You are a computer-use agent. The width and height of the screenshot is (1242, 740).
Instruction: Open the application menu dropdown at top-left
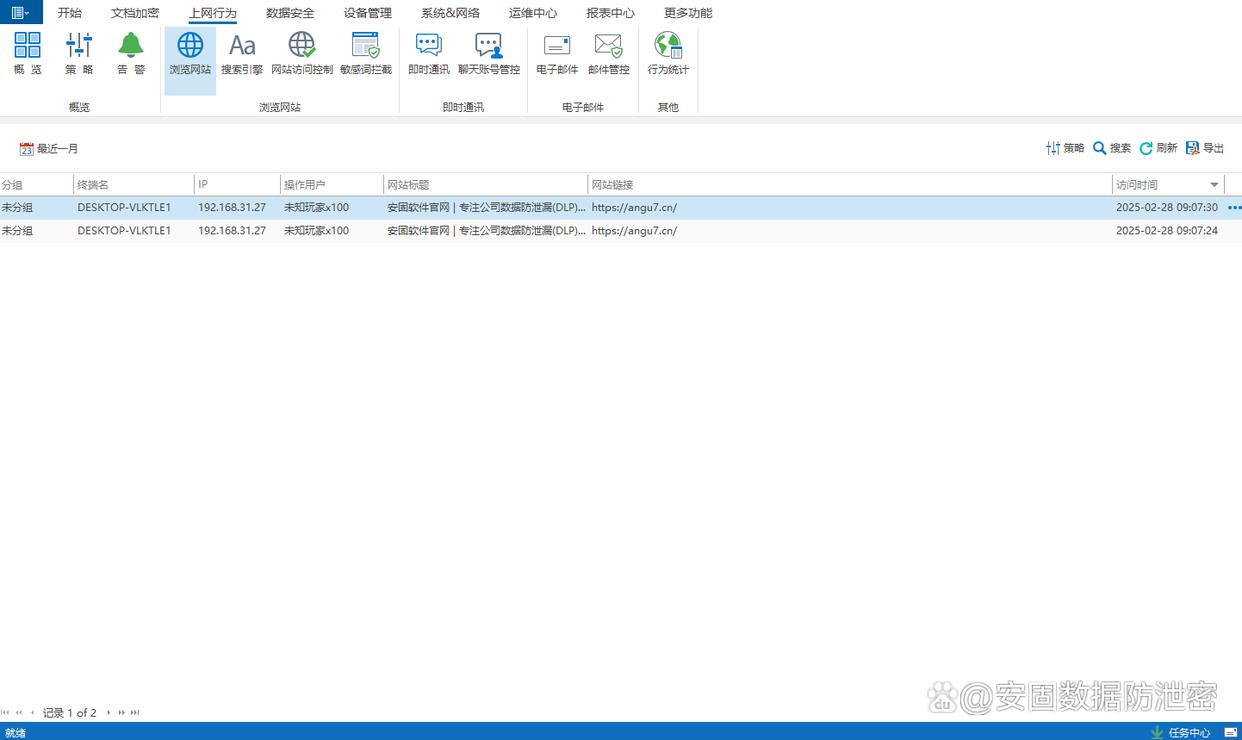coord(21,12)
